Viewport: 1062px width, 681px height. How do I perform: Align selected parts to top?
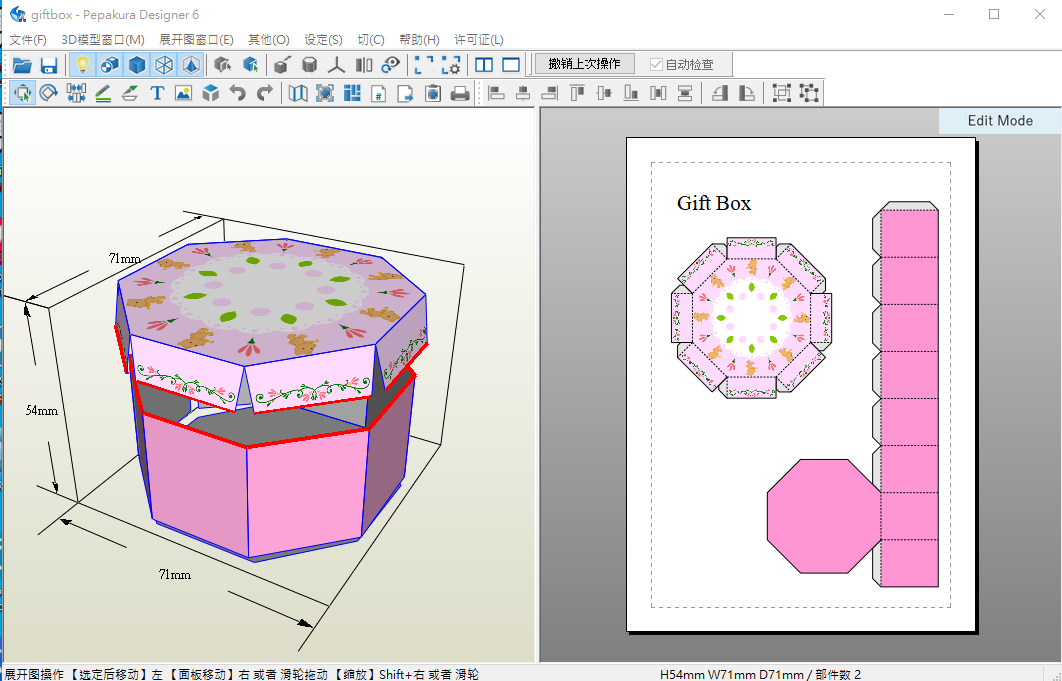[x=577, y=93]
